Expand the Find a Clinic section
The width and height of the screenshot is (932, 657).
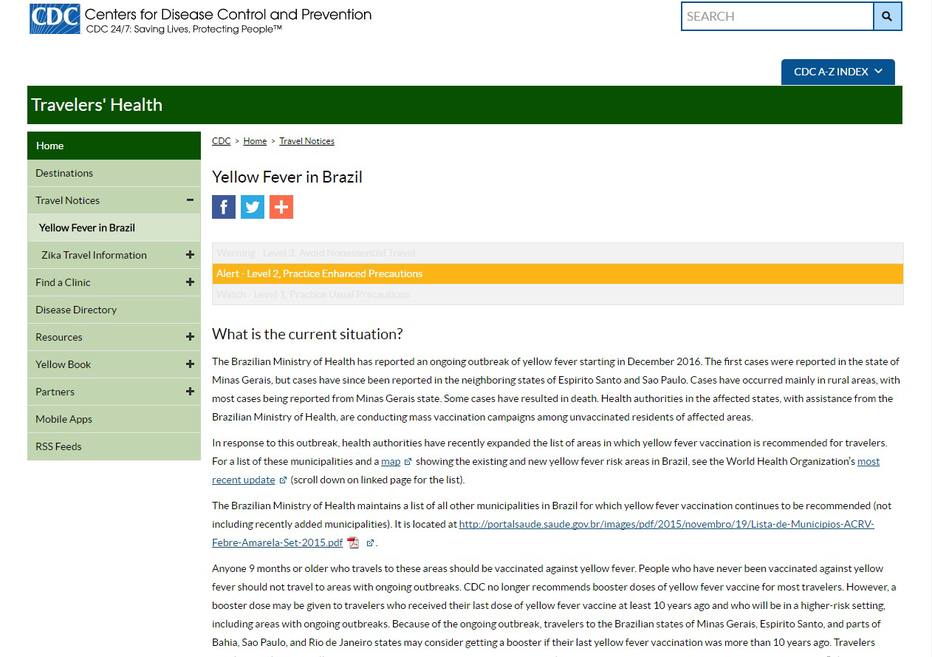pyautogui.click(x=190, y=282)
